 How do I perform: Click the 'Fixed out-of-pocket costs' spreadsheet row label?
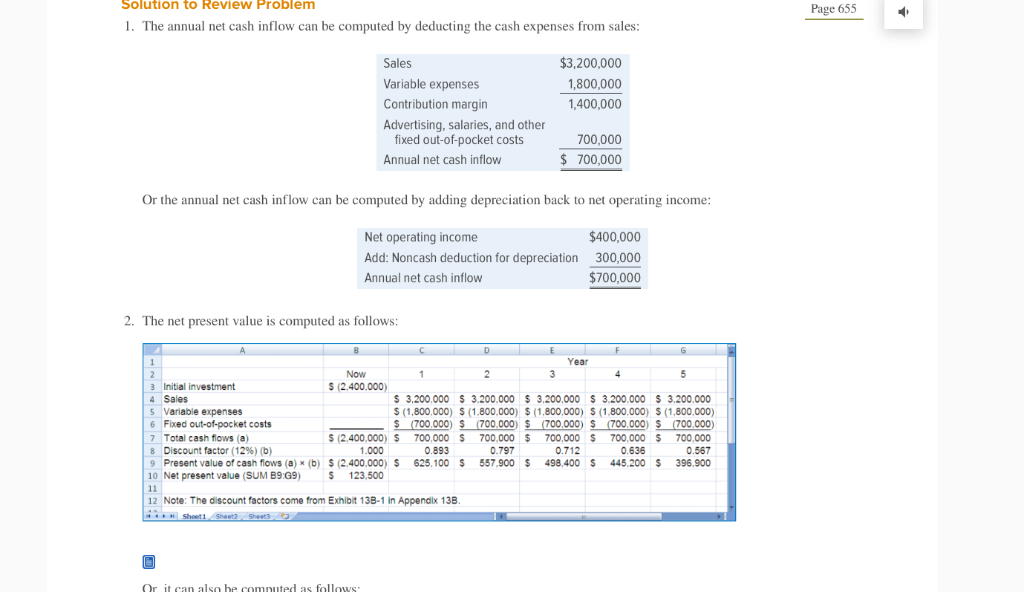[217, 424]
